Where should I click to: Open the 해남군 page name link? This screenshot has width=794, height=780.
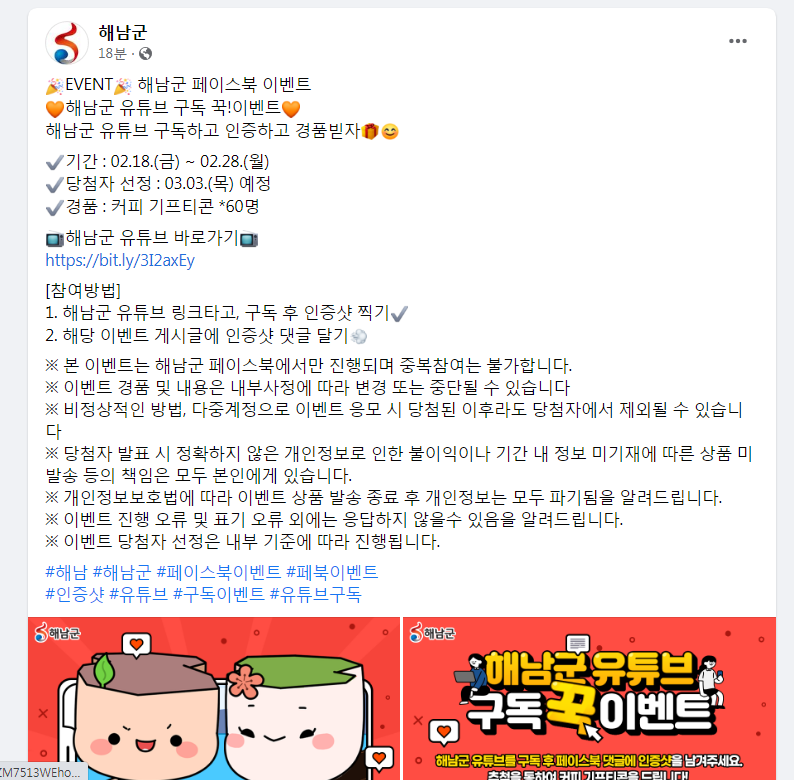pos(123,32)
